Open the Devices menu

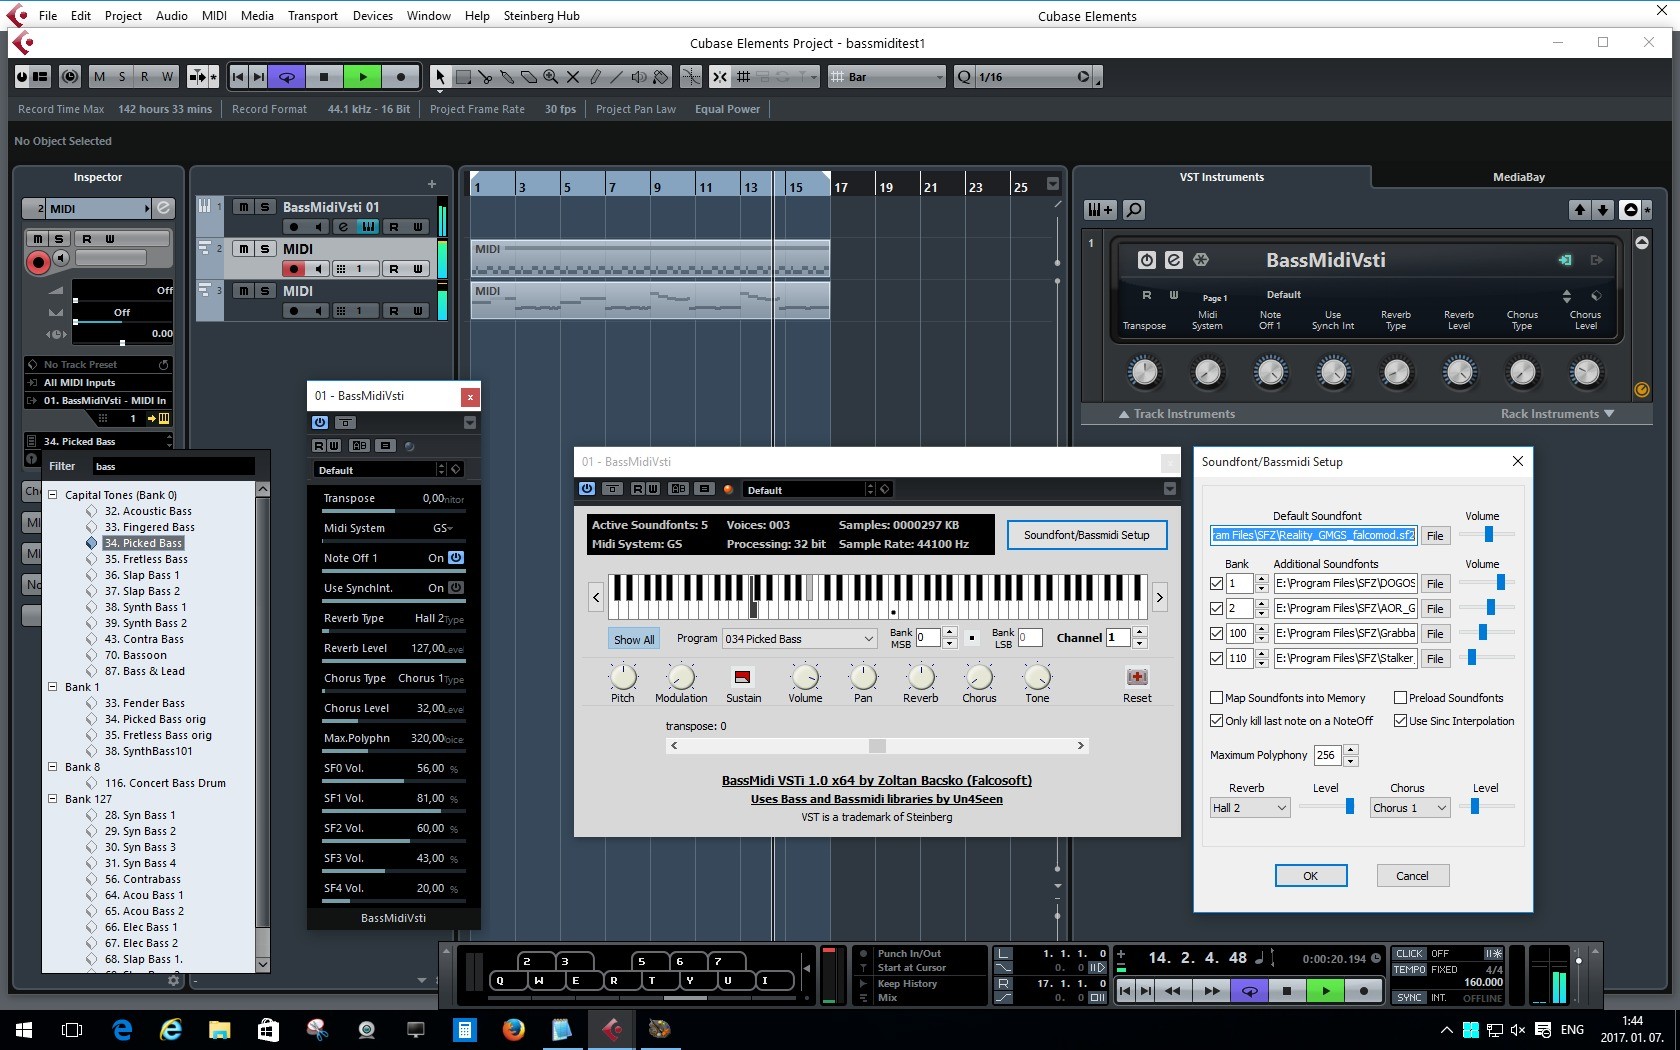373,16
